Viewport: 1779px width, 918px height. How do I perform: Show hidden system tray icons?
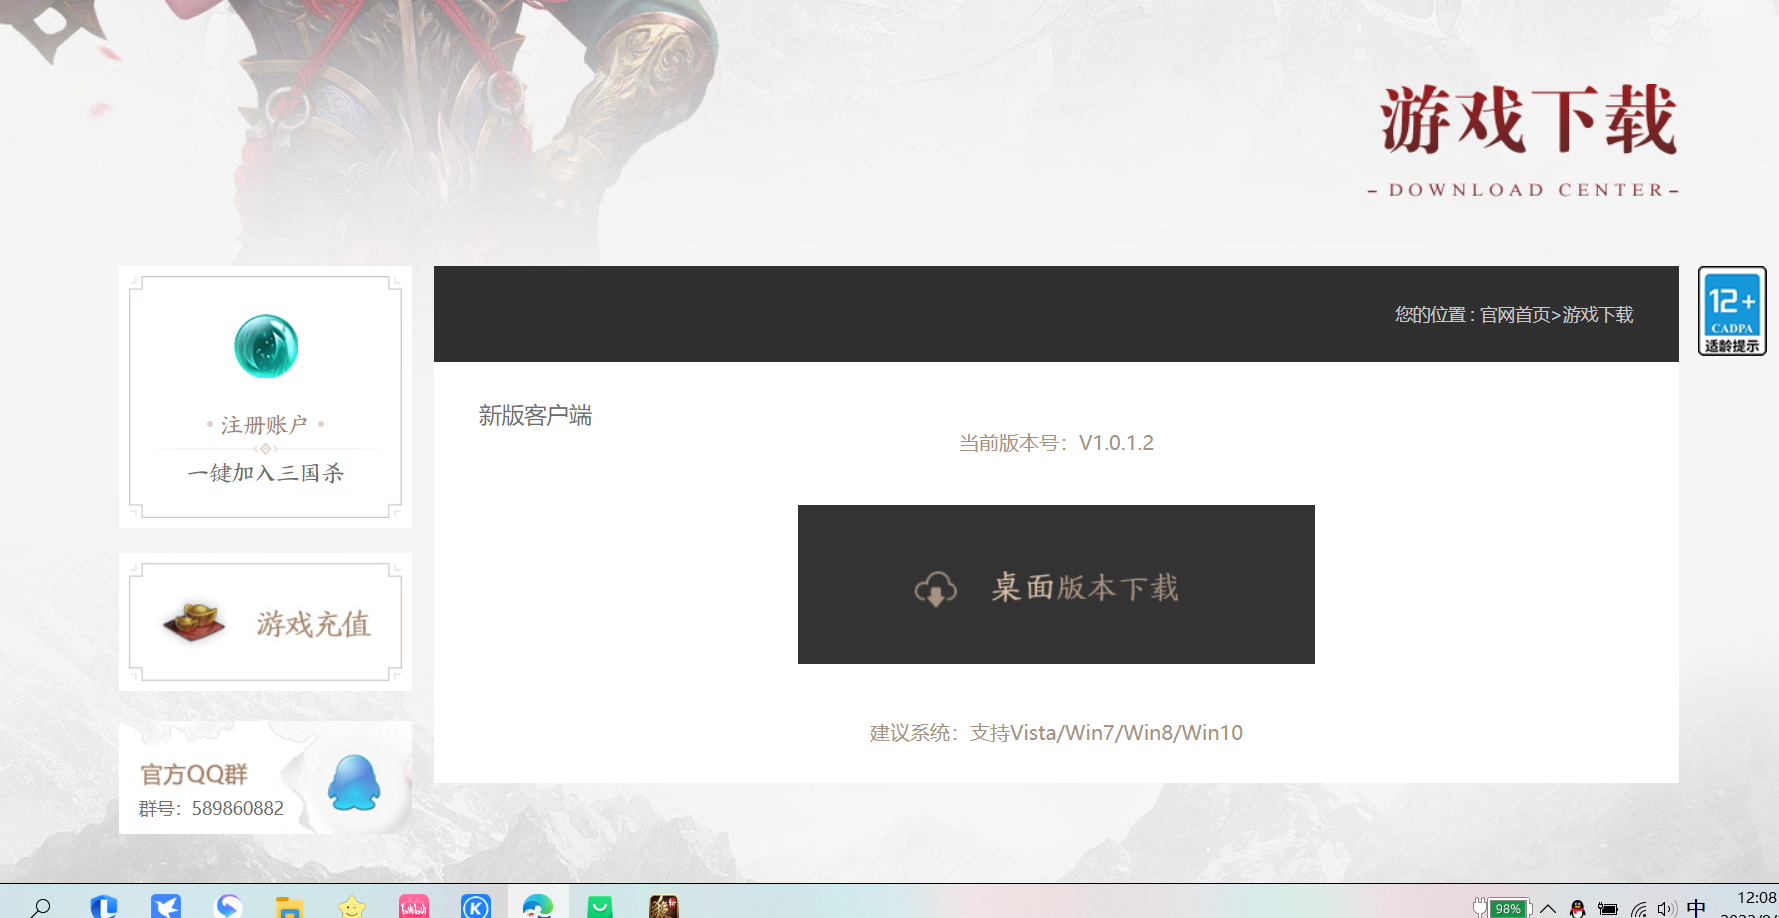(x=1548, y=908)
